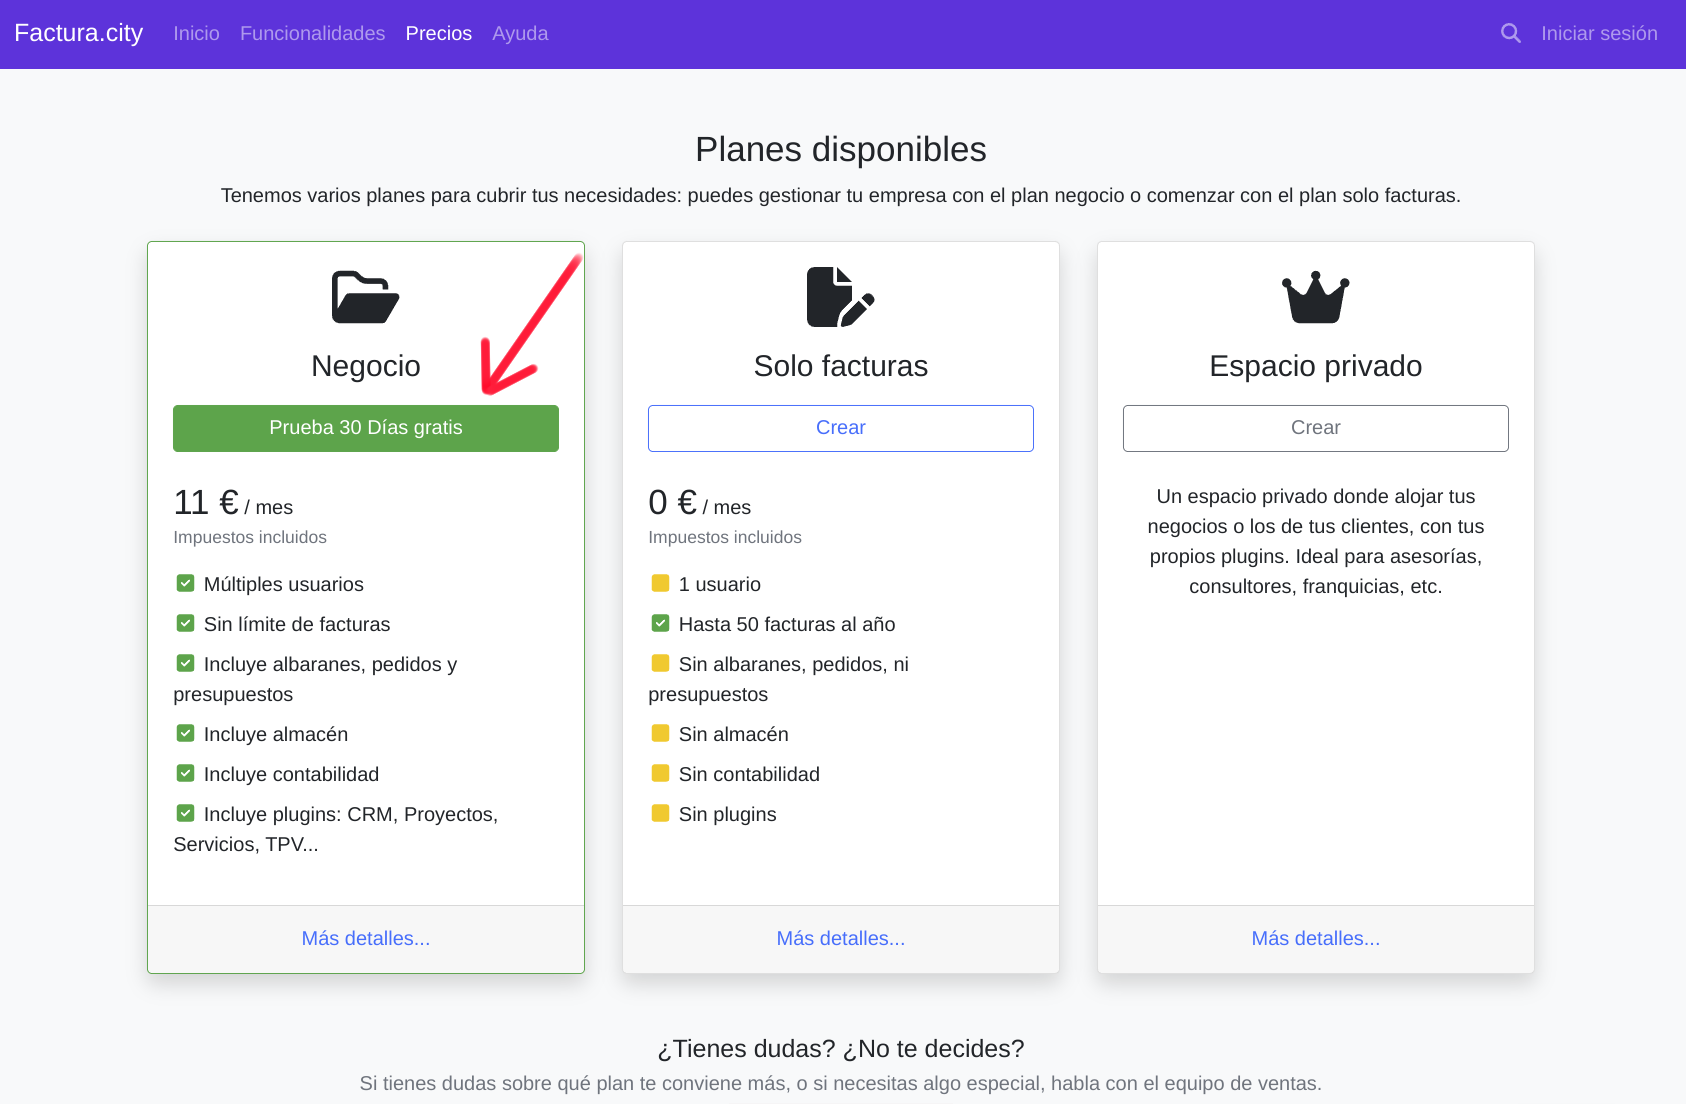Screen dimensions: 1686x1104
Task: Click the Incluye albaranes, pedidos y presupuestos text
Action: pos(315,679)
